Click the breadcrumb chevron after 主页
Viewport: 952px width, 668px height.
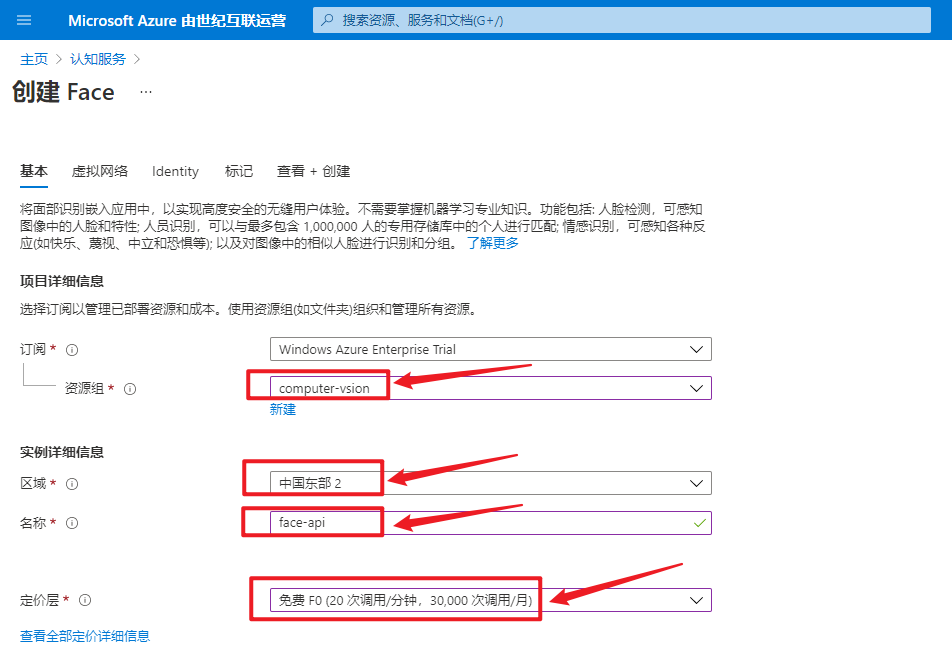(59, 59)
